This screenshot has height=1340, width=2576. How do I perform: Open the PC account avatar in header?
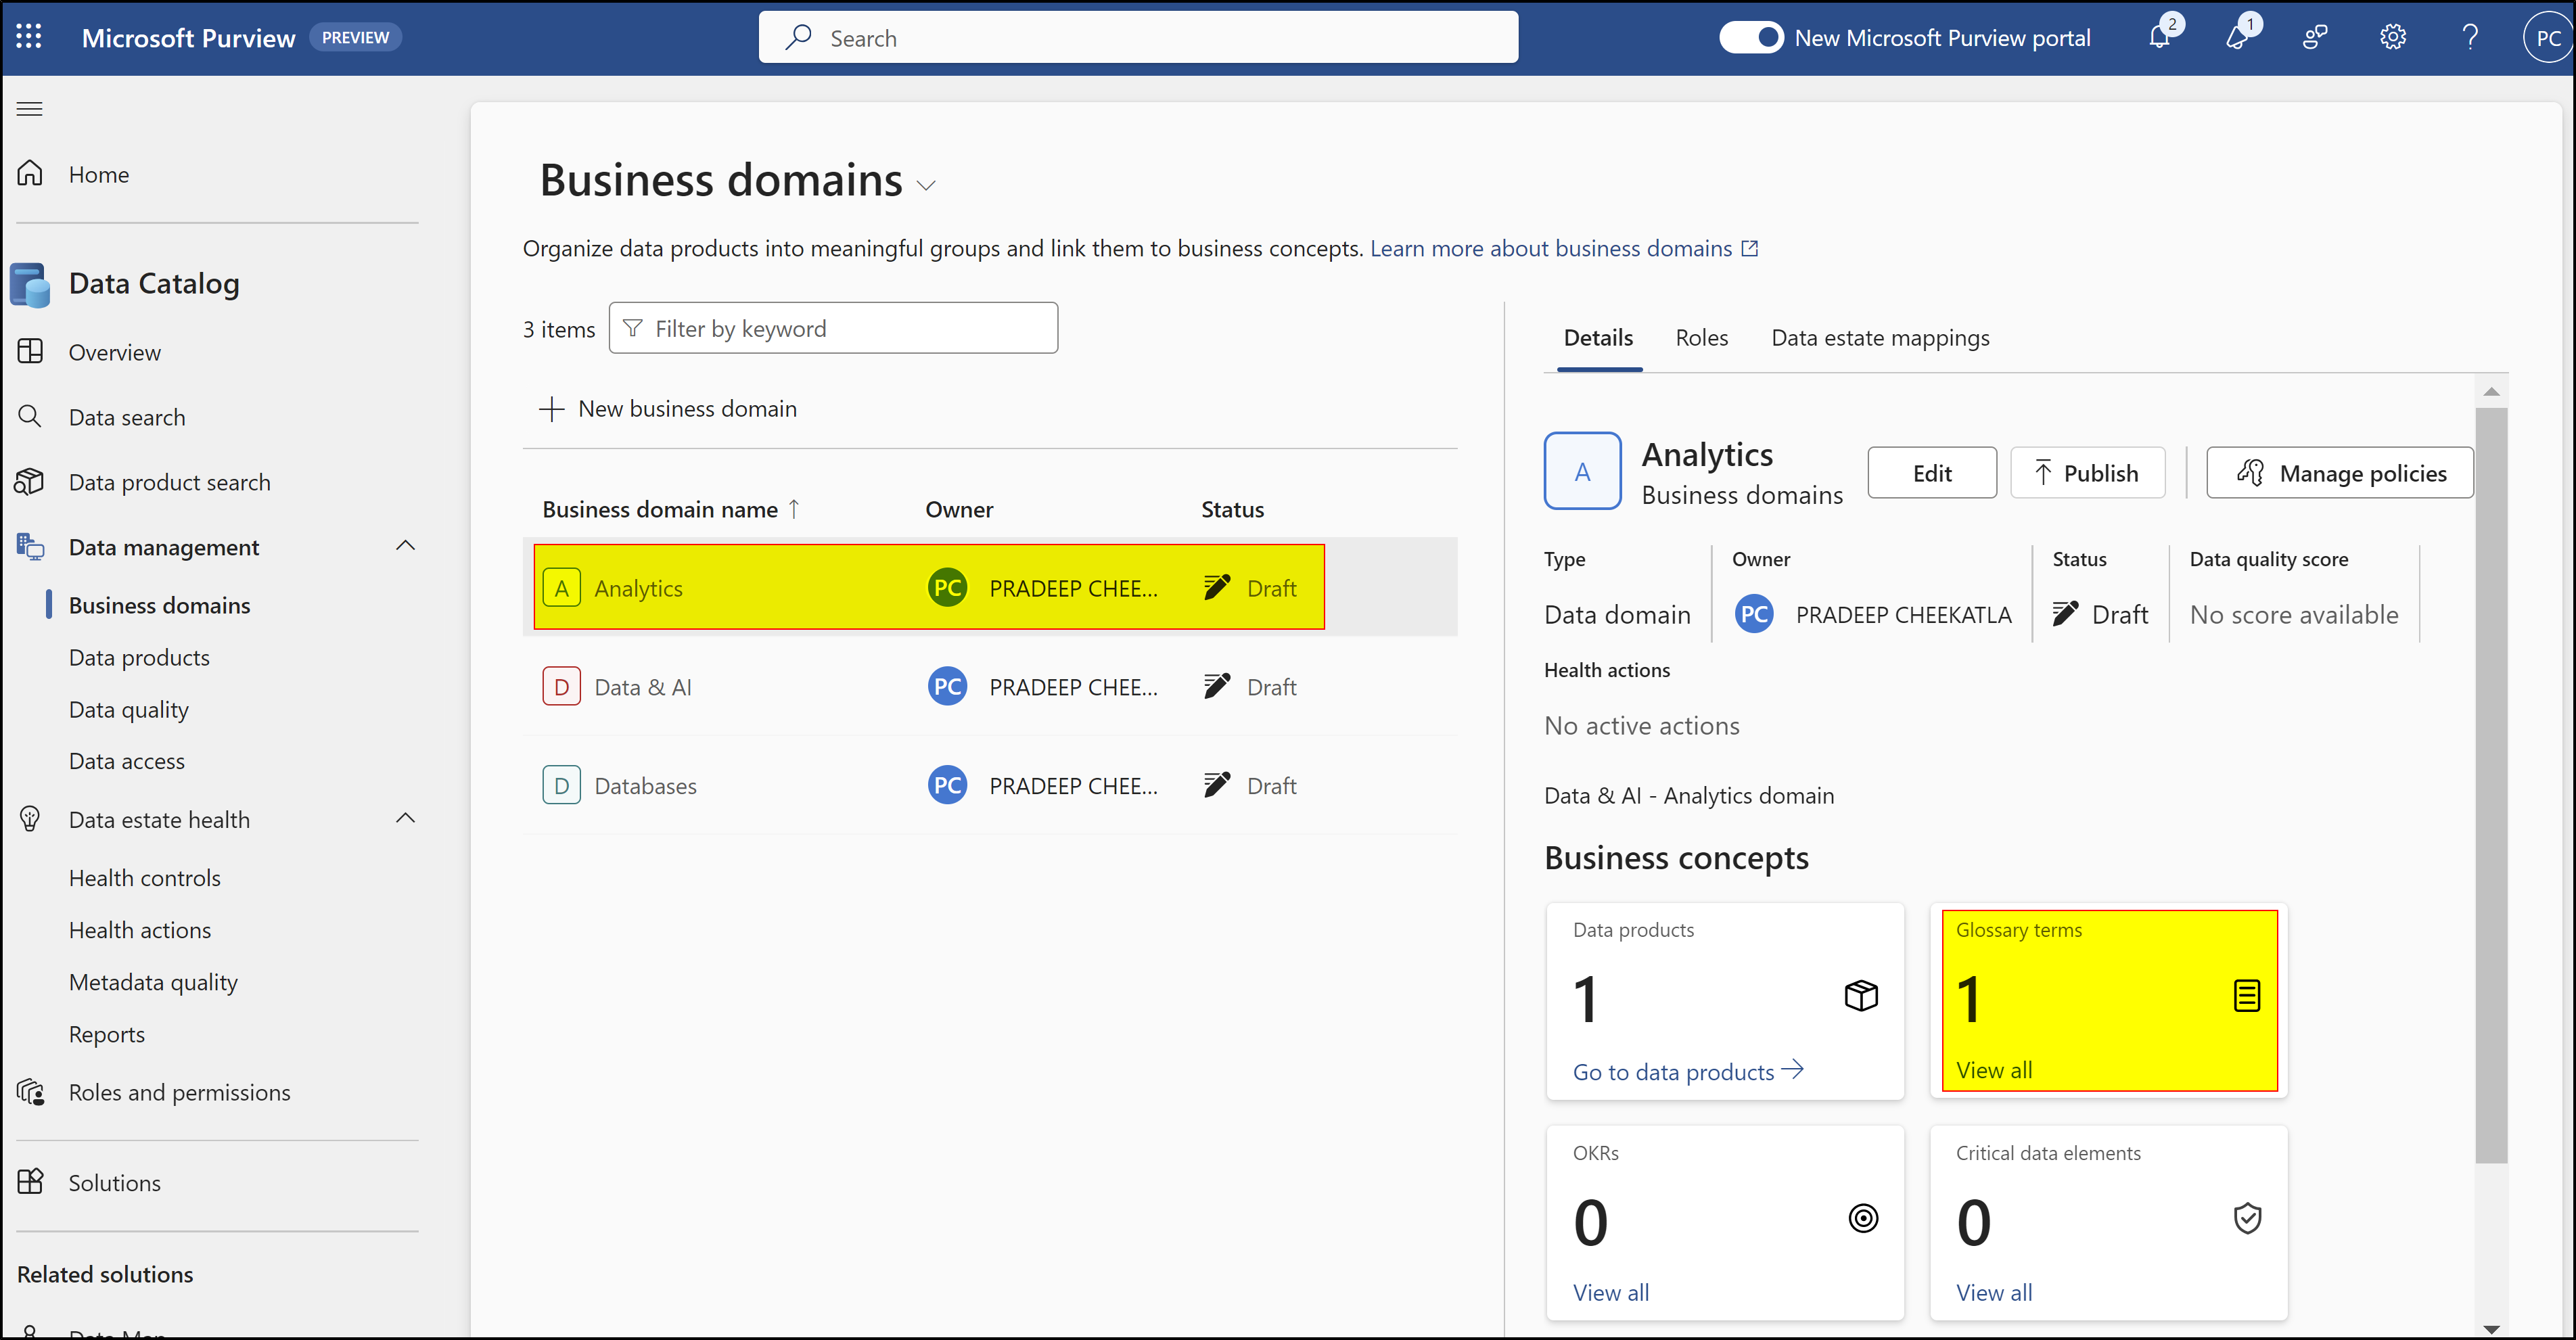click(x=2547, y=37)
